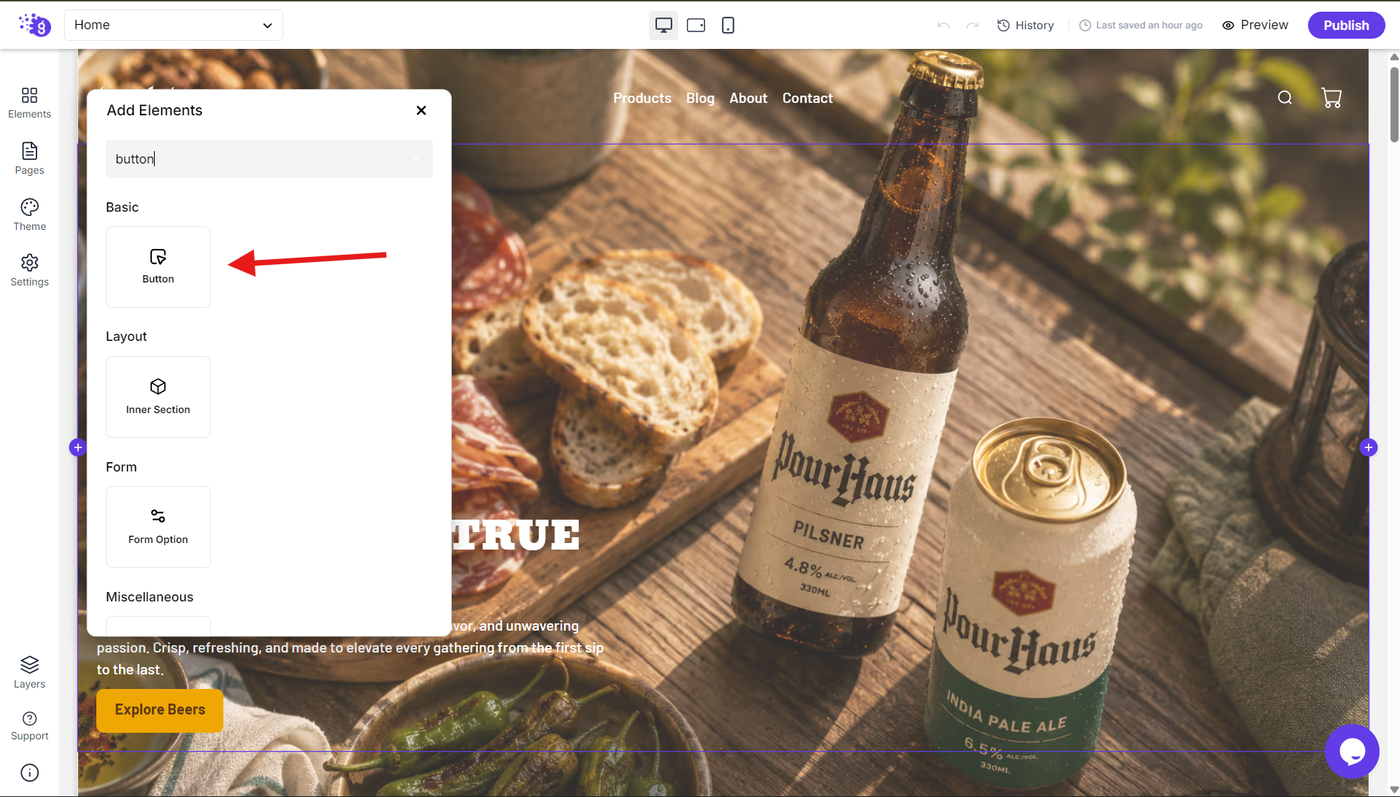
Task: Open the History panel
Action: click(x=1025, y=25)
